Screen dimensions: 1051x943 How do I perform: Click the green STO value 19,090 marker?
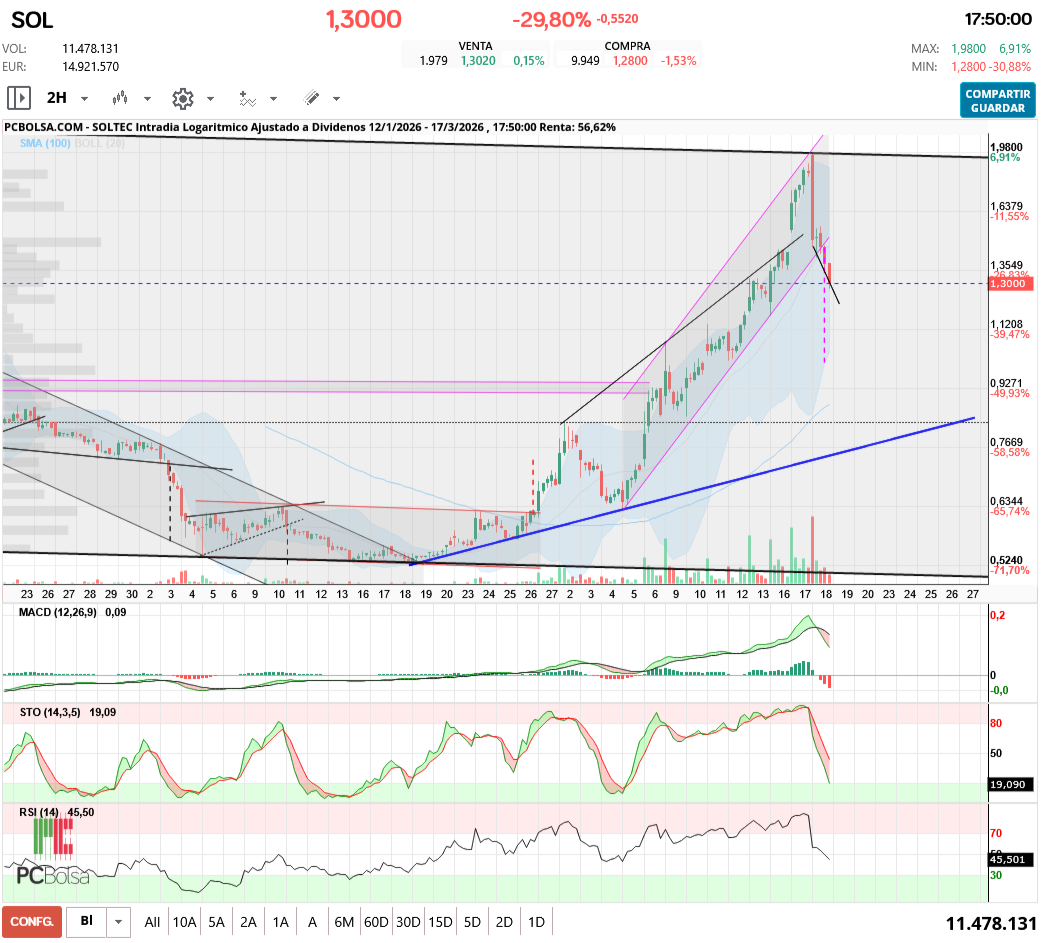point(1012,786)
